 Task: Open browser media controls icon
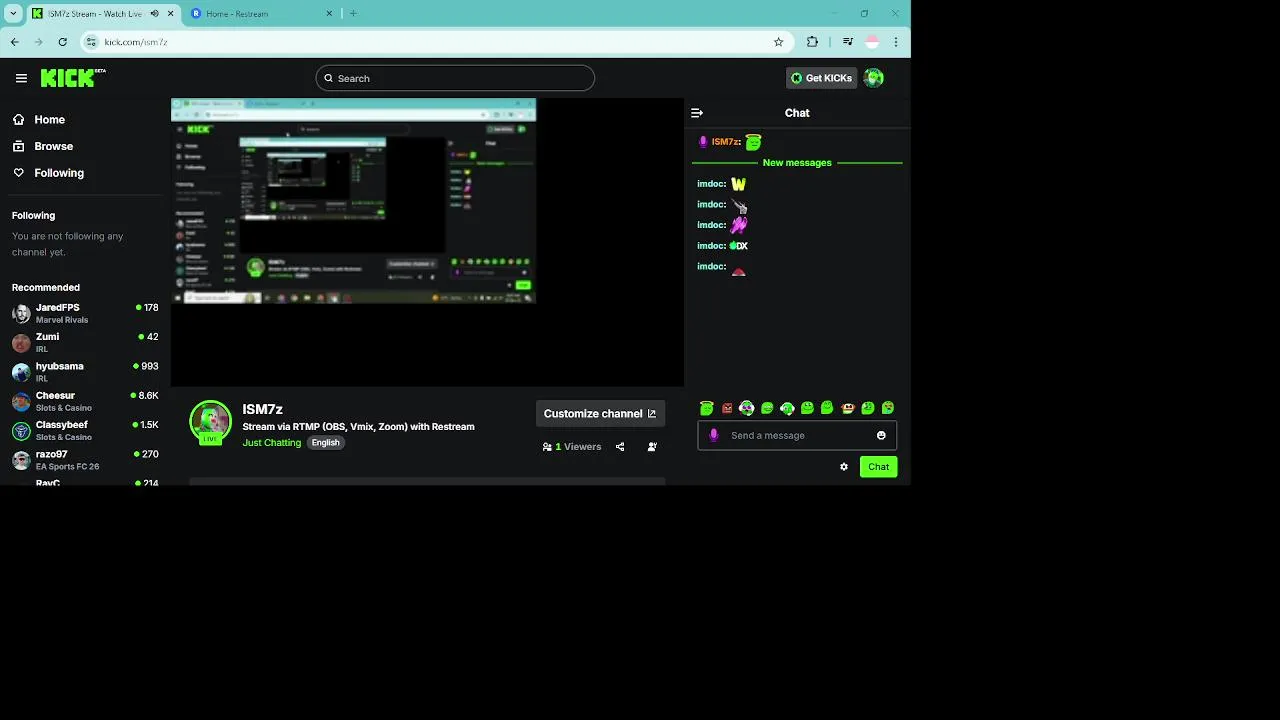[848, 42]
